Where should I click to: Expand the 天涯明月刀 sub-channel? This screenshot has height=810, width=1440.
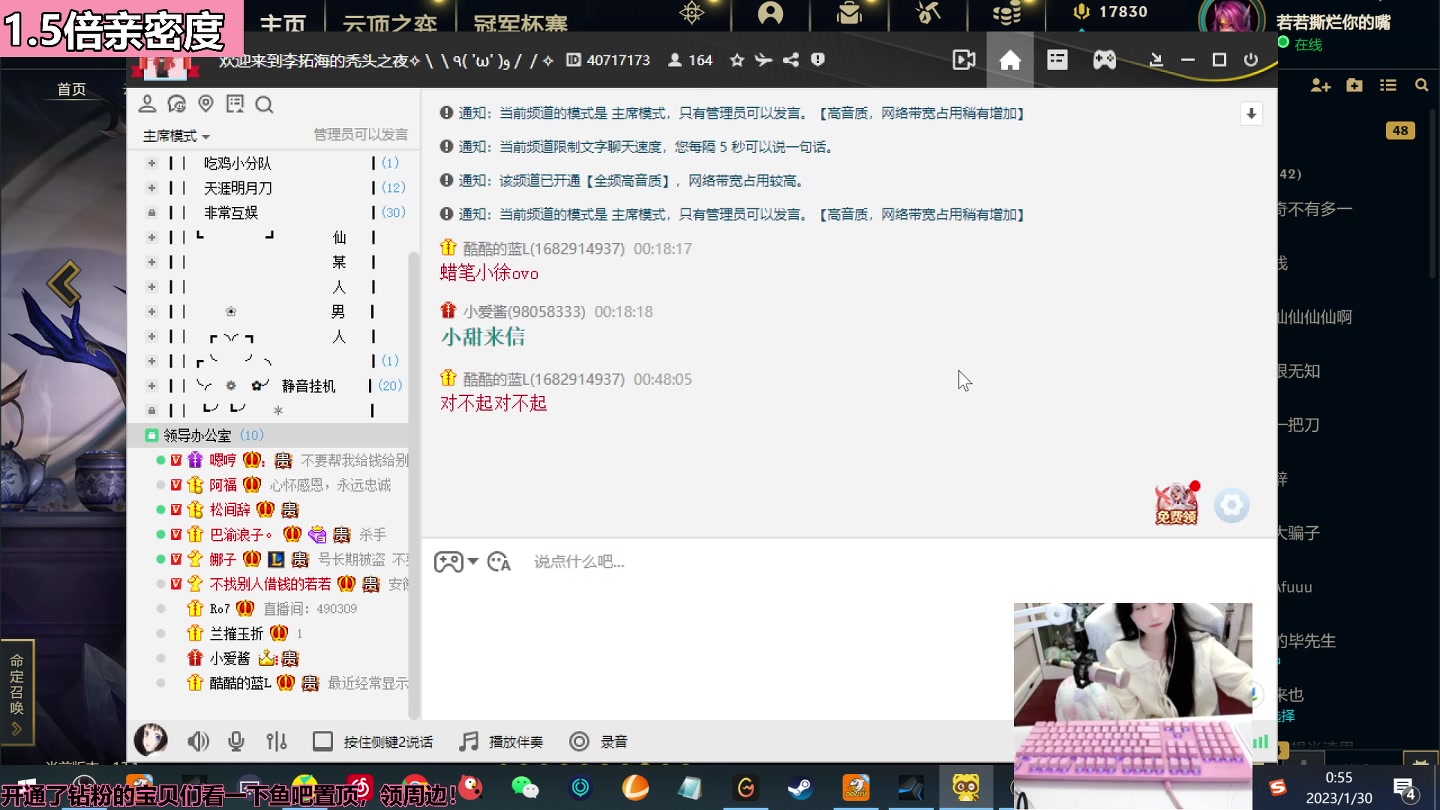click(x=152, y=188)
